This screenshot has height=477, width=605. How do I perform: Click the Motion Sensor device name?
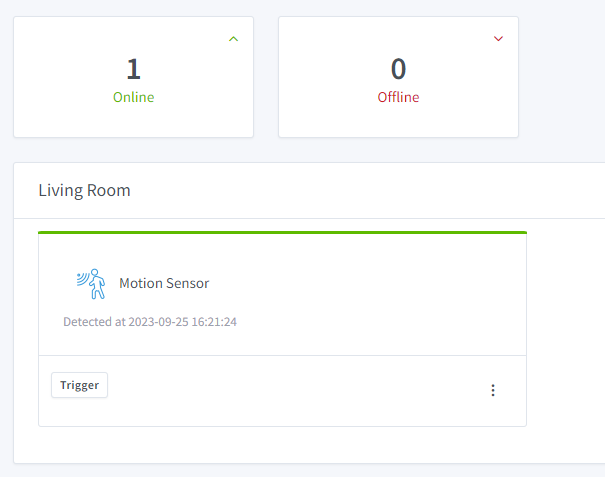point(164,283)
